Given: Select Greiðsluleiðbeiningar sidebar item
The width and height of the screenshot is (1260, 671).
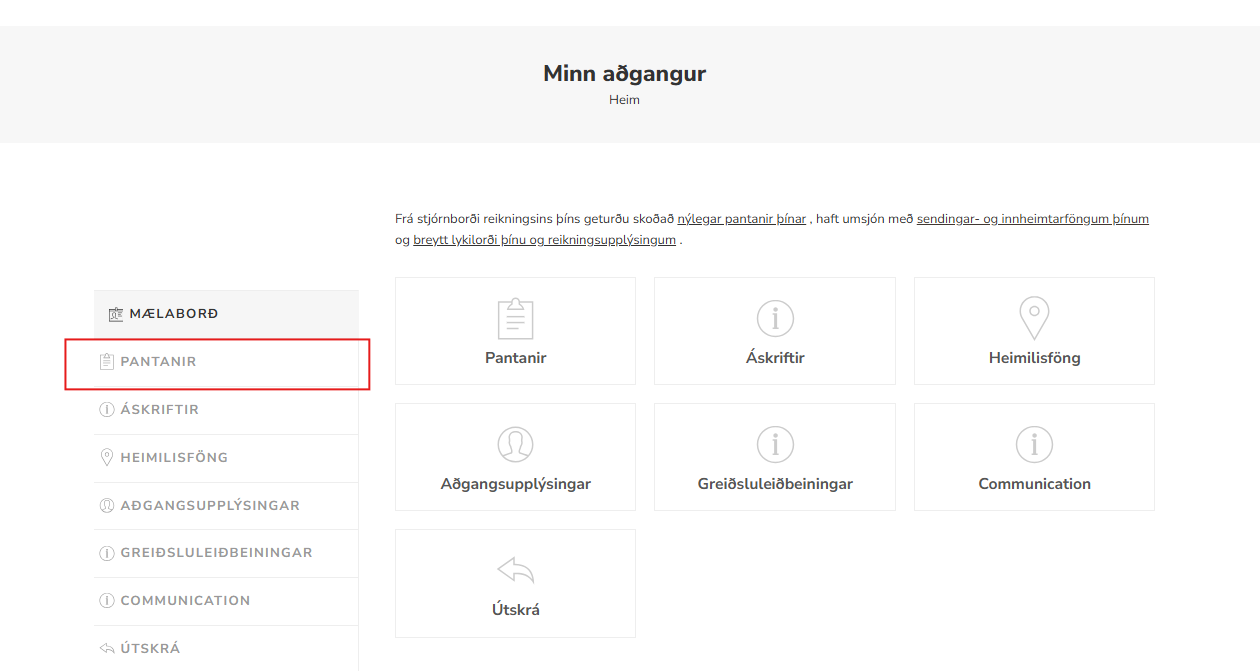Looking at the screenshot, I should point(216,553).
